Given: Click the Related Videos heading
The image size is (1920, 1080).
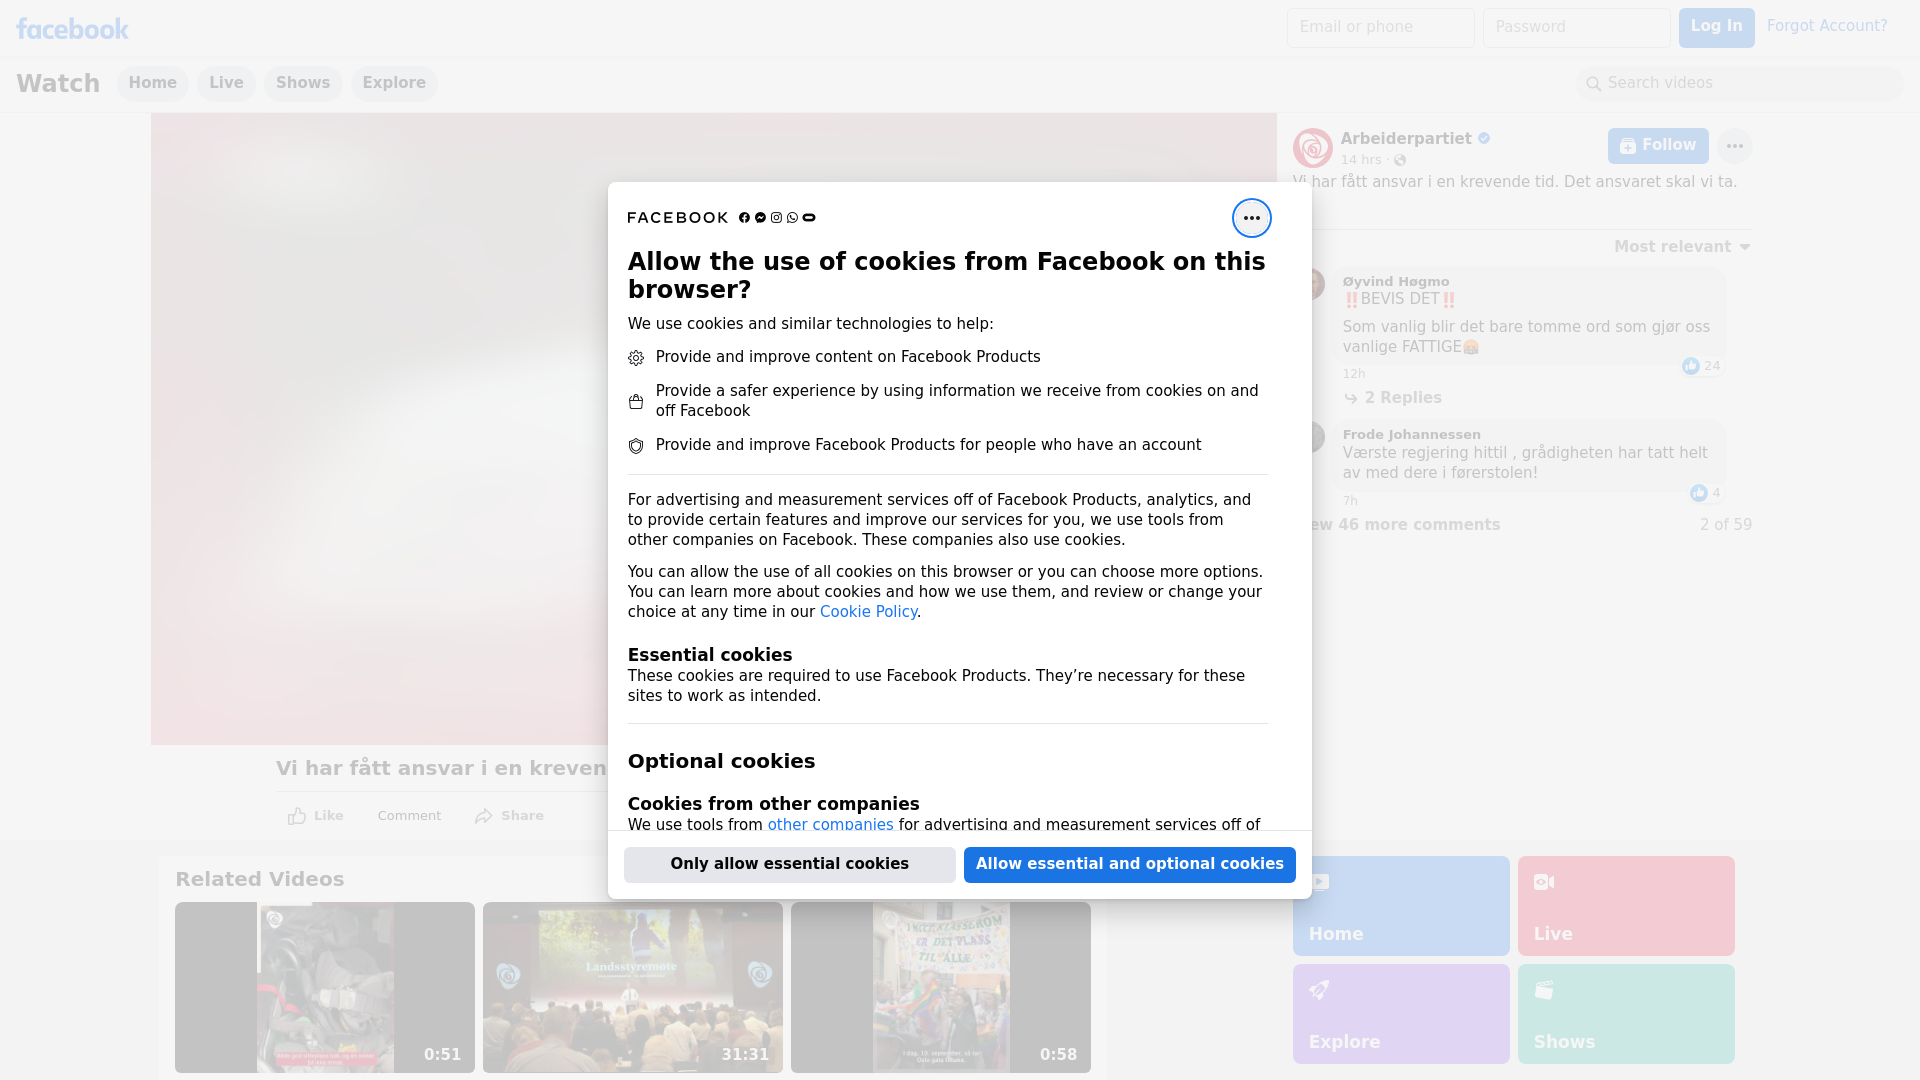Looking at the screenshot, I should (259, 879).
